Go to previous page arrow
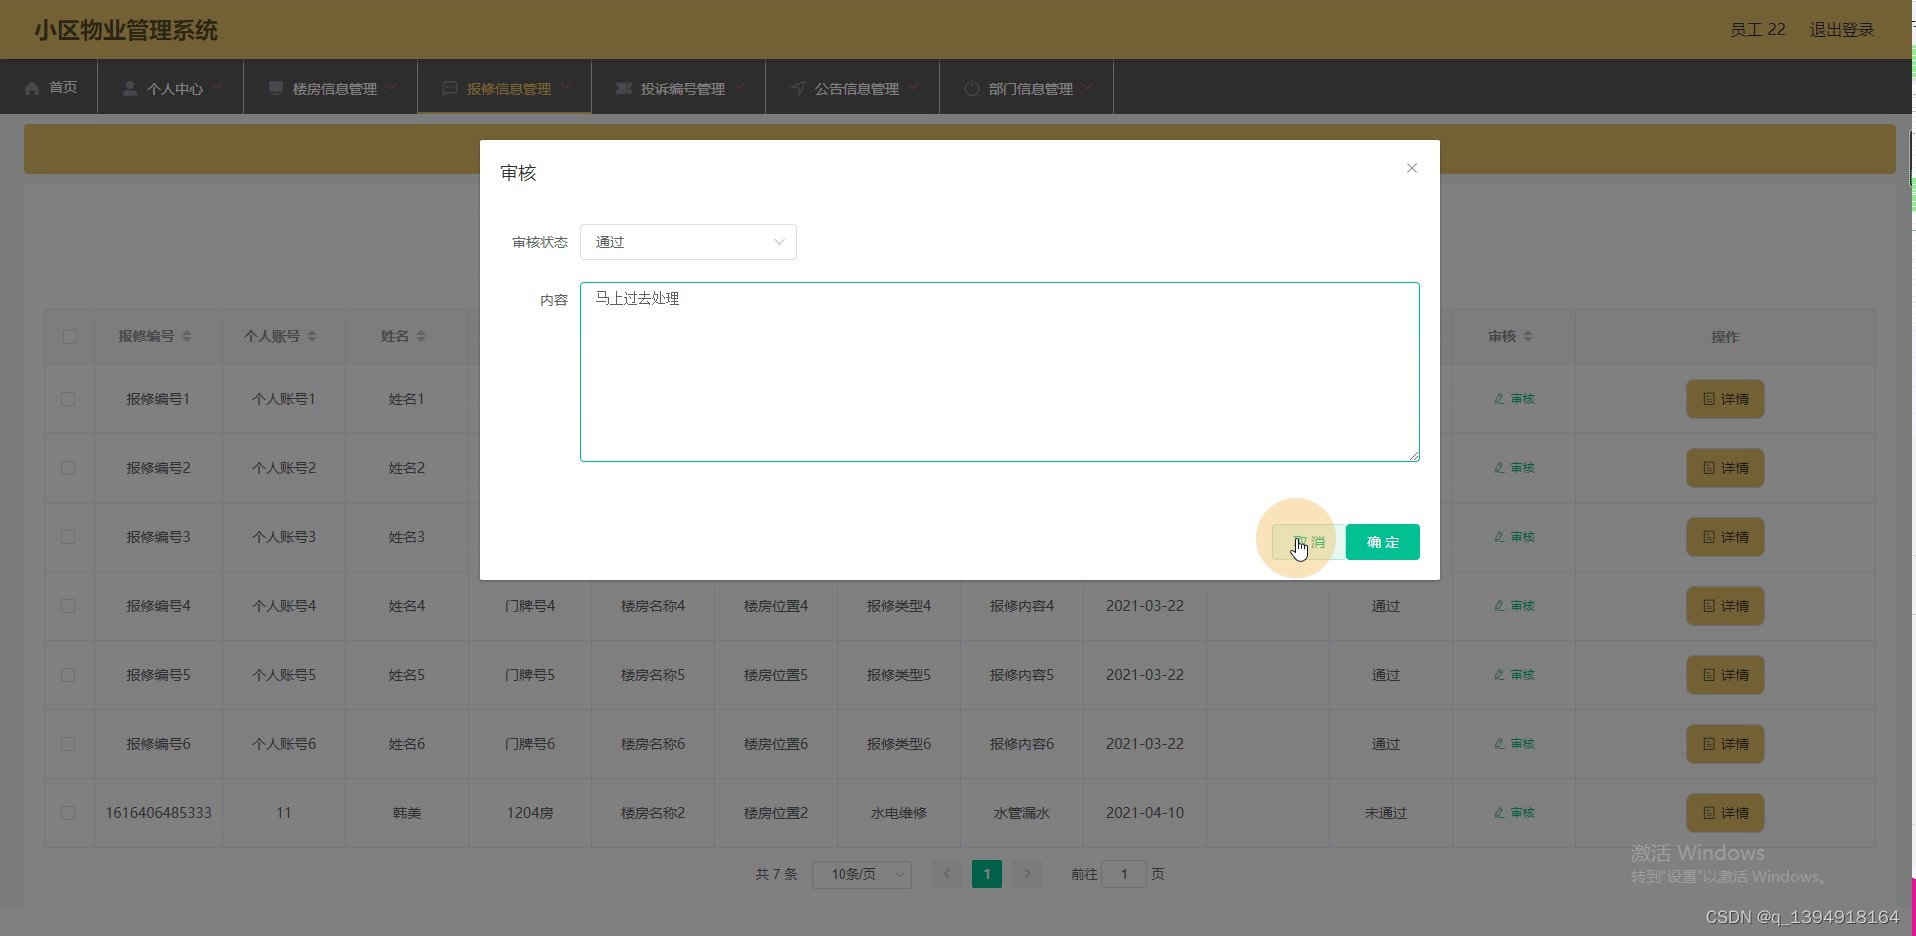This screenshot has width=1916, height=936. click(x=947, y=874)
